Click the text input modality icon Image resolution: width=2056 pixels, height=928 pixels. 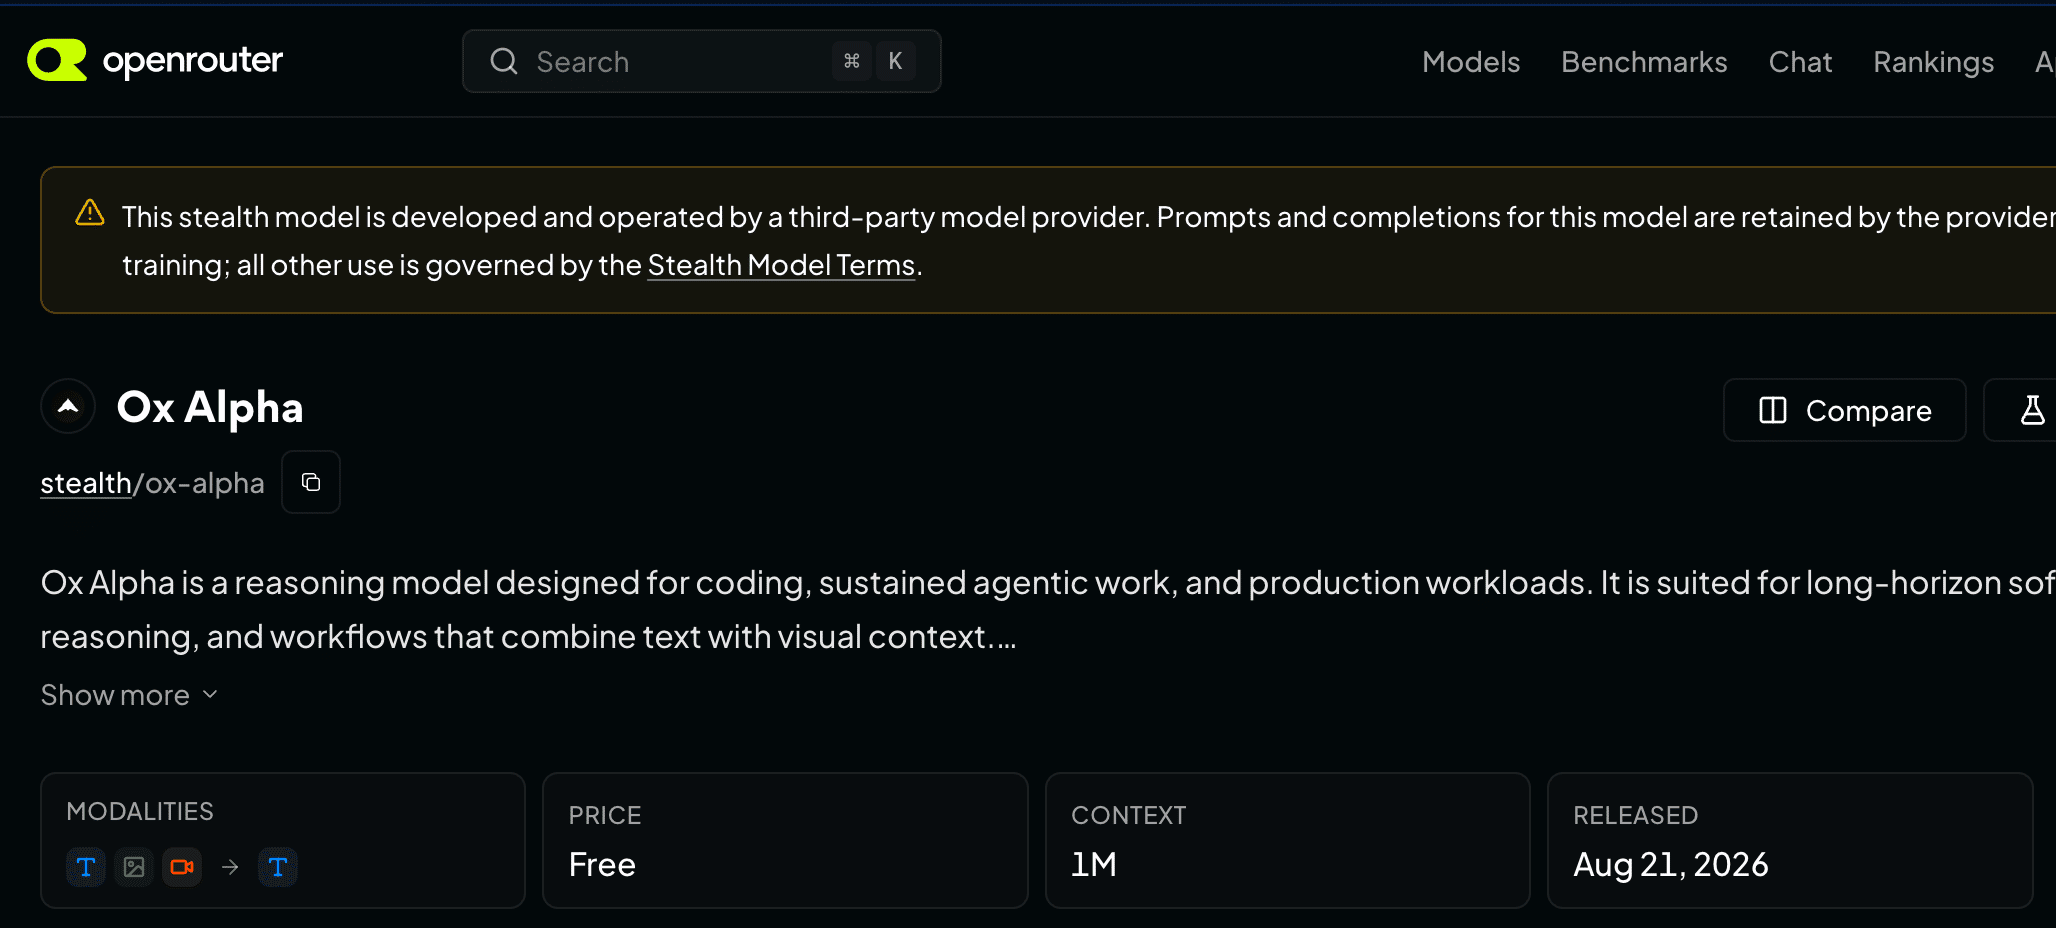(86, 867)
